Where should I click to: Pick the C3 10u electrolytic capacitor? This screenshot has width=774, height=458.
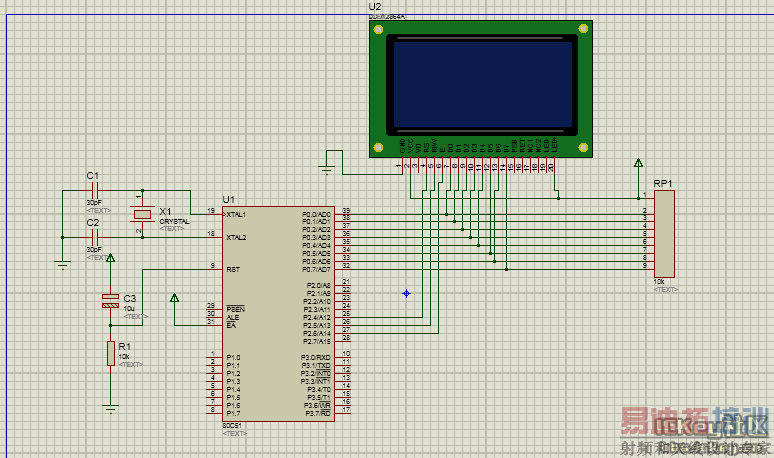pyautogui.click(x=110, y=300)
